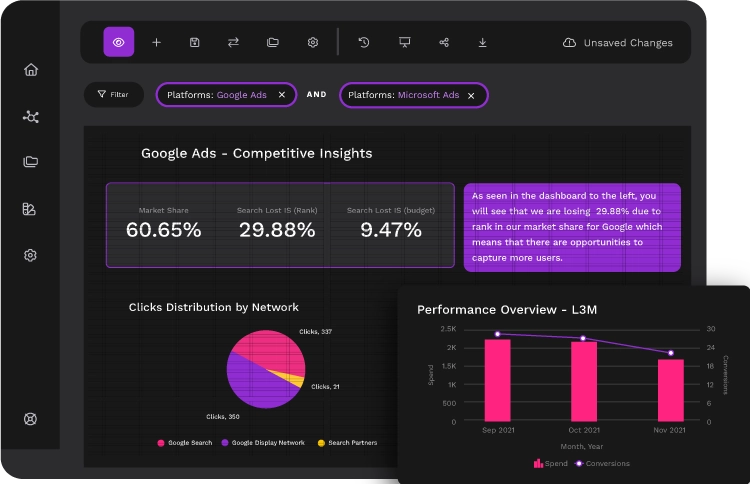
Task: Open the folders icon in left sidebar
Action: [x=31, y=162]
